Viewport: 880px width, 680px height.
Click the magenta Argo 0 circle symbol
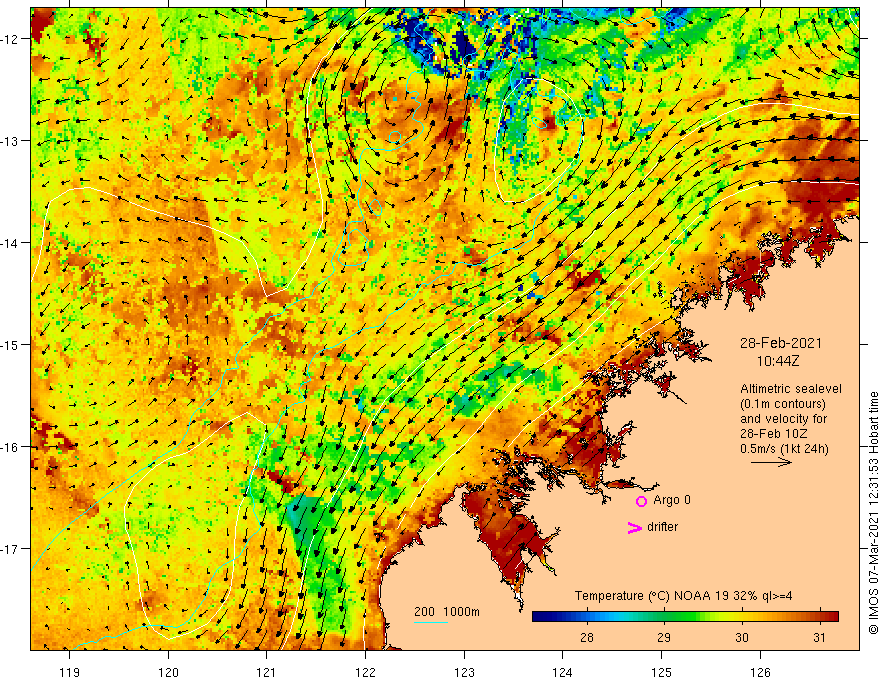pos(641,501)
